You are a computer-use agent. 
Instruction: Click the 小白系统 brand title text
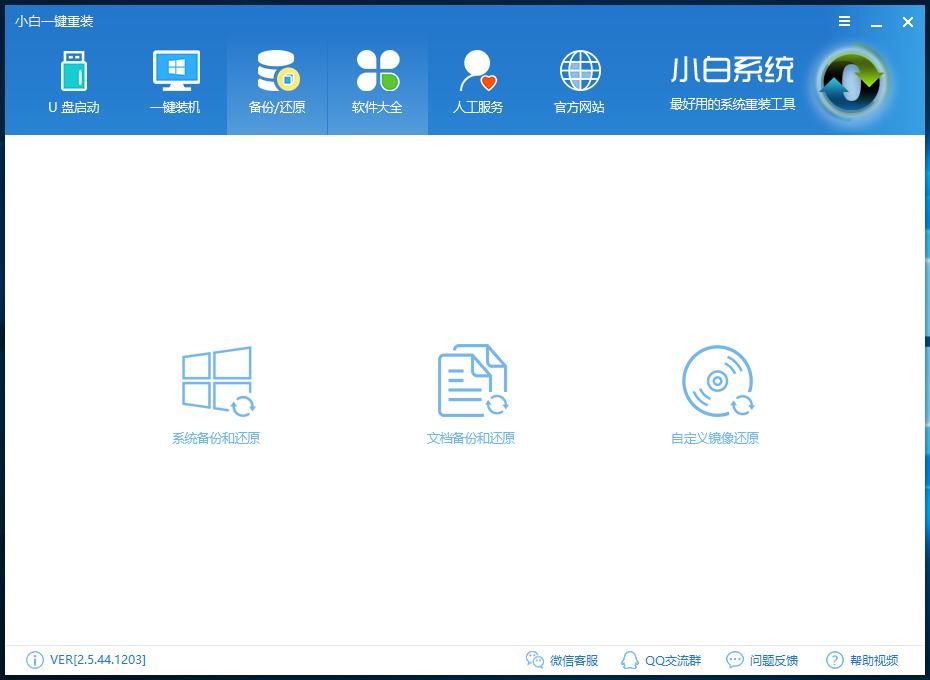[x=732, y=69]
